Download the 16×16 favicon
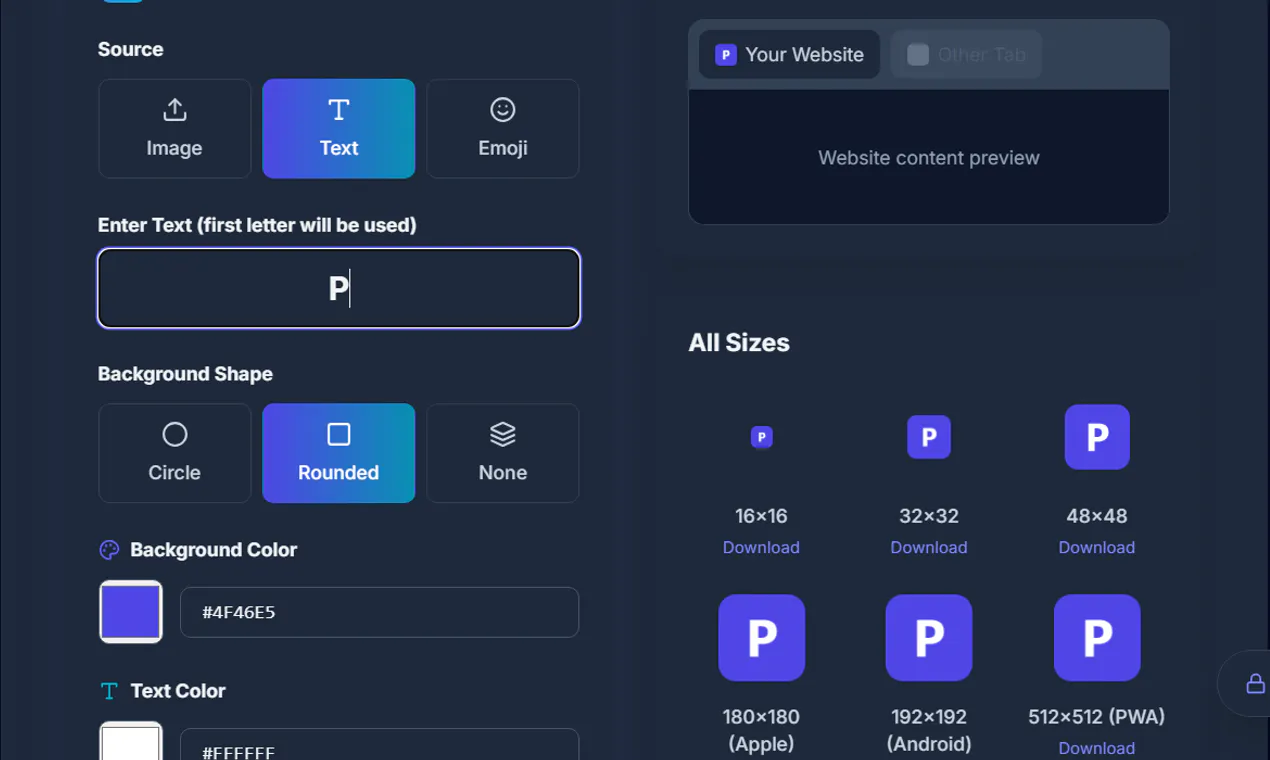The width and height of the screenshot is (1270, 760). point(761,547)
